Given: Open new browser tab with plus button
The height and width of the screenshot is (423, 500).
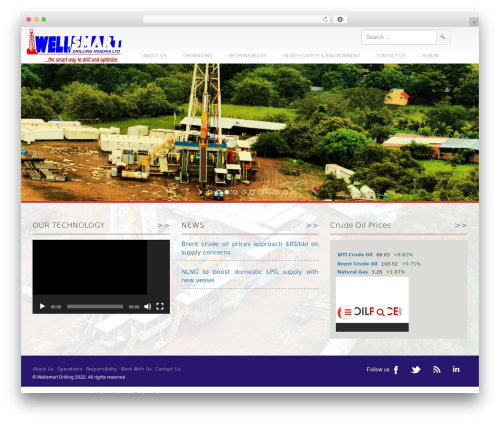Looking at the screenshot, I should click(474, 22).
